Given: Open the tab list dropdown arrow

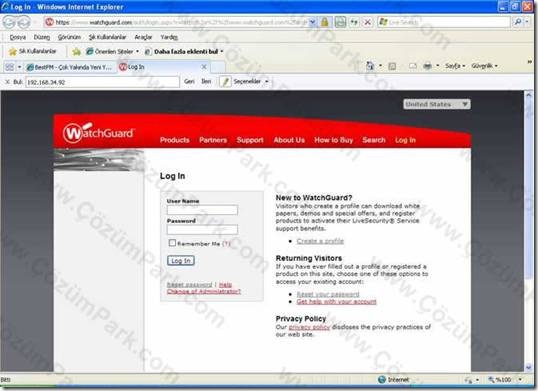Looking at the screenshot, I should click(19, 67).
